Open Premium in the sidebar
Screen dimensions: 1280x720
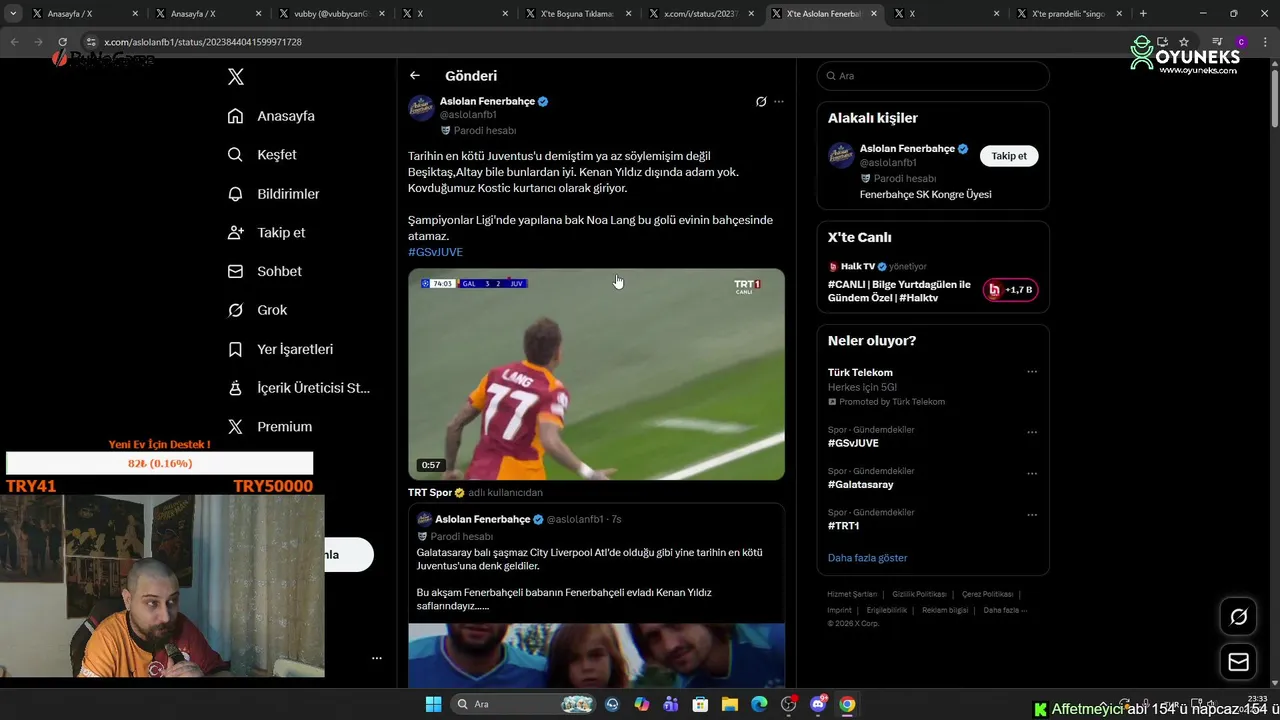(x=269, y=426)
